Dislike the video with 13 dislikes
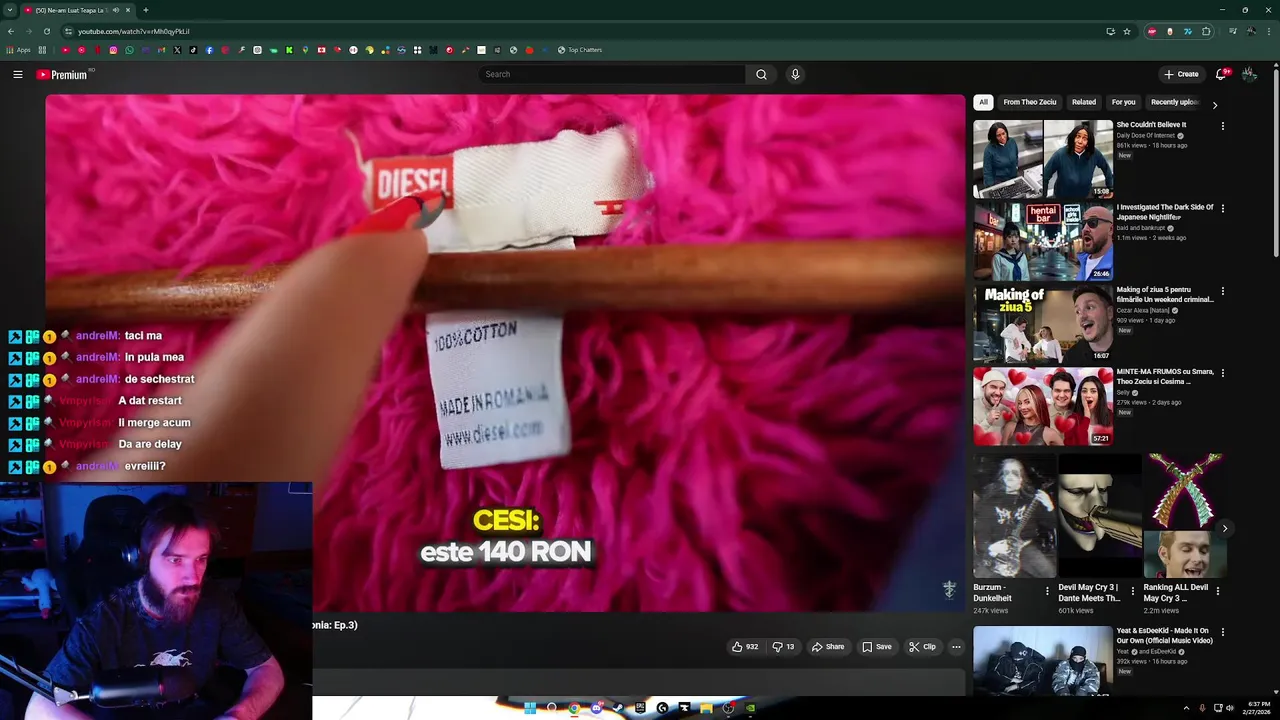Viewport: 1280px width, 720px height. pos(783,647)
